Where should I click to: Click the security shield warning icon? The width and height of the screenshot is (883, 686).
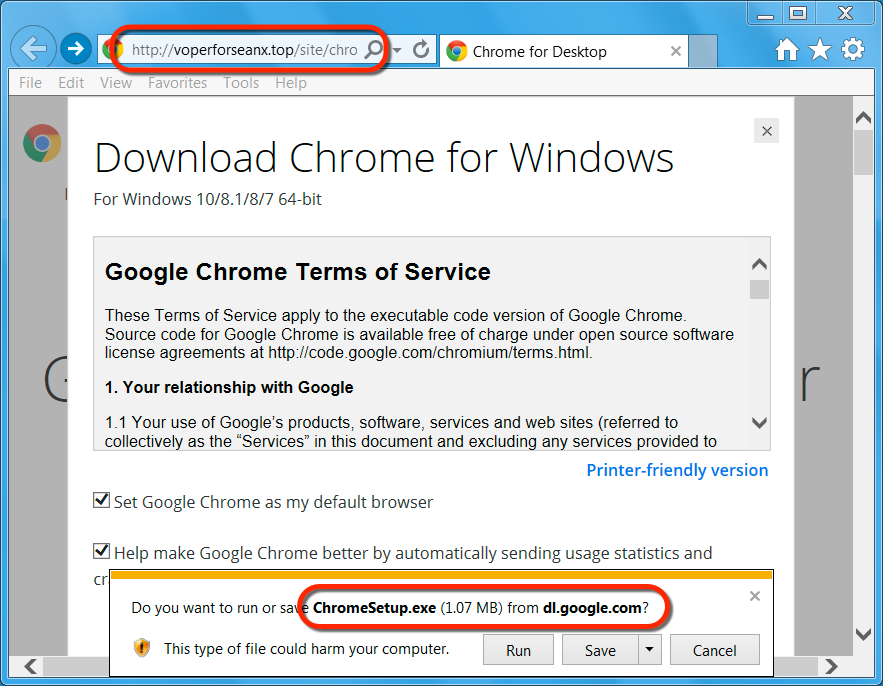[x=142, y=648]
